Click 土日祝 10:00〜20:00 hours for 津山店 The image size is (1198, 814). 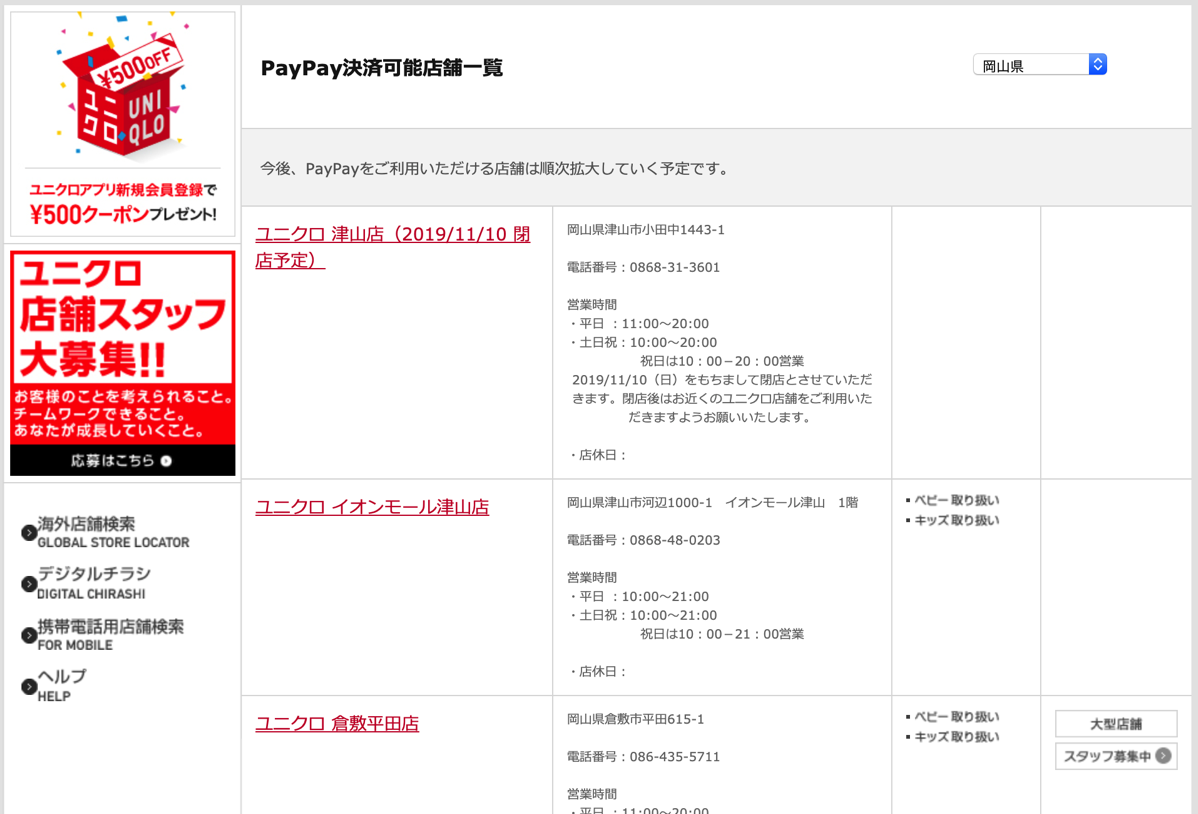click(x=643, y=342)
